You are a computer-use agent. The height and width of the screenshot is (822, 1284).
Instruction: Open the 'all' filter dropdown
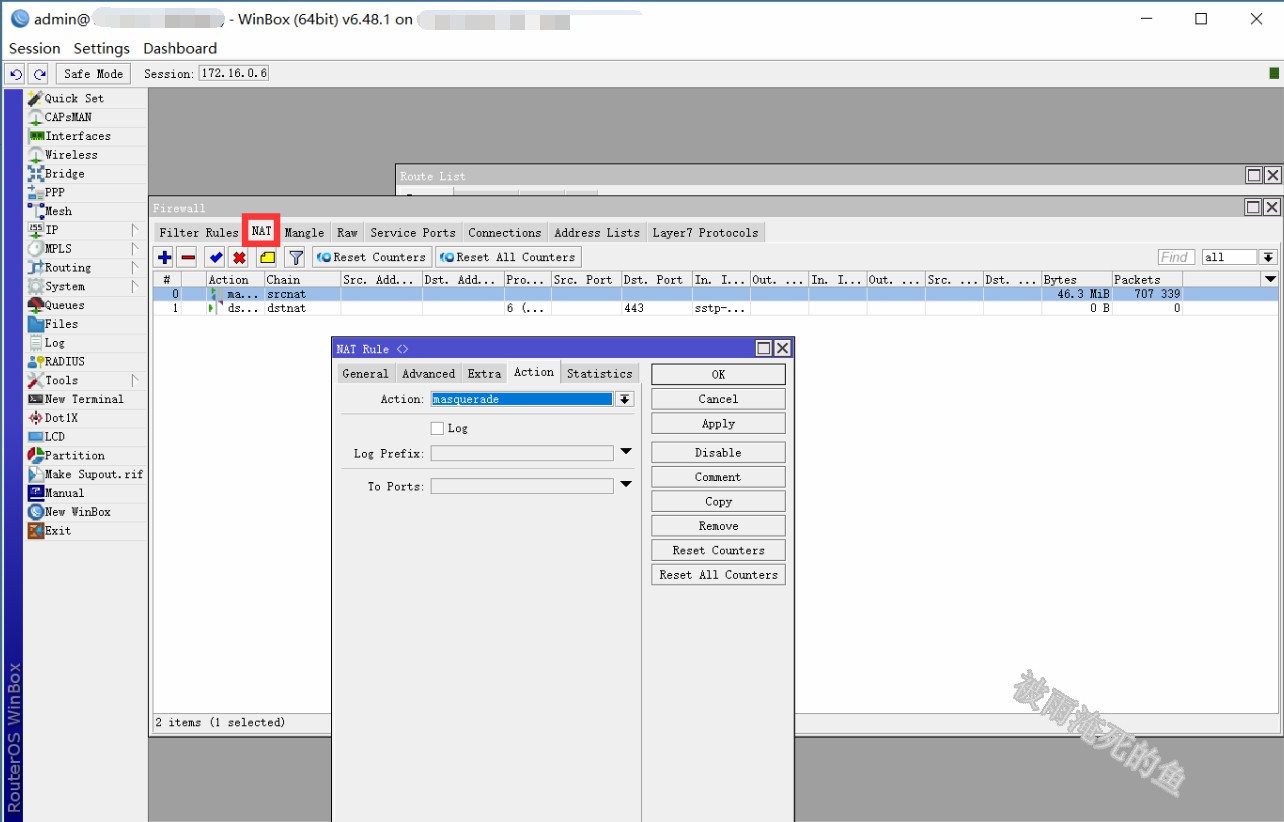point(1268,257)
